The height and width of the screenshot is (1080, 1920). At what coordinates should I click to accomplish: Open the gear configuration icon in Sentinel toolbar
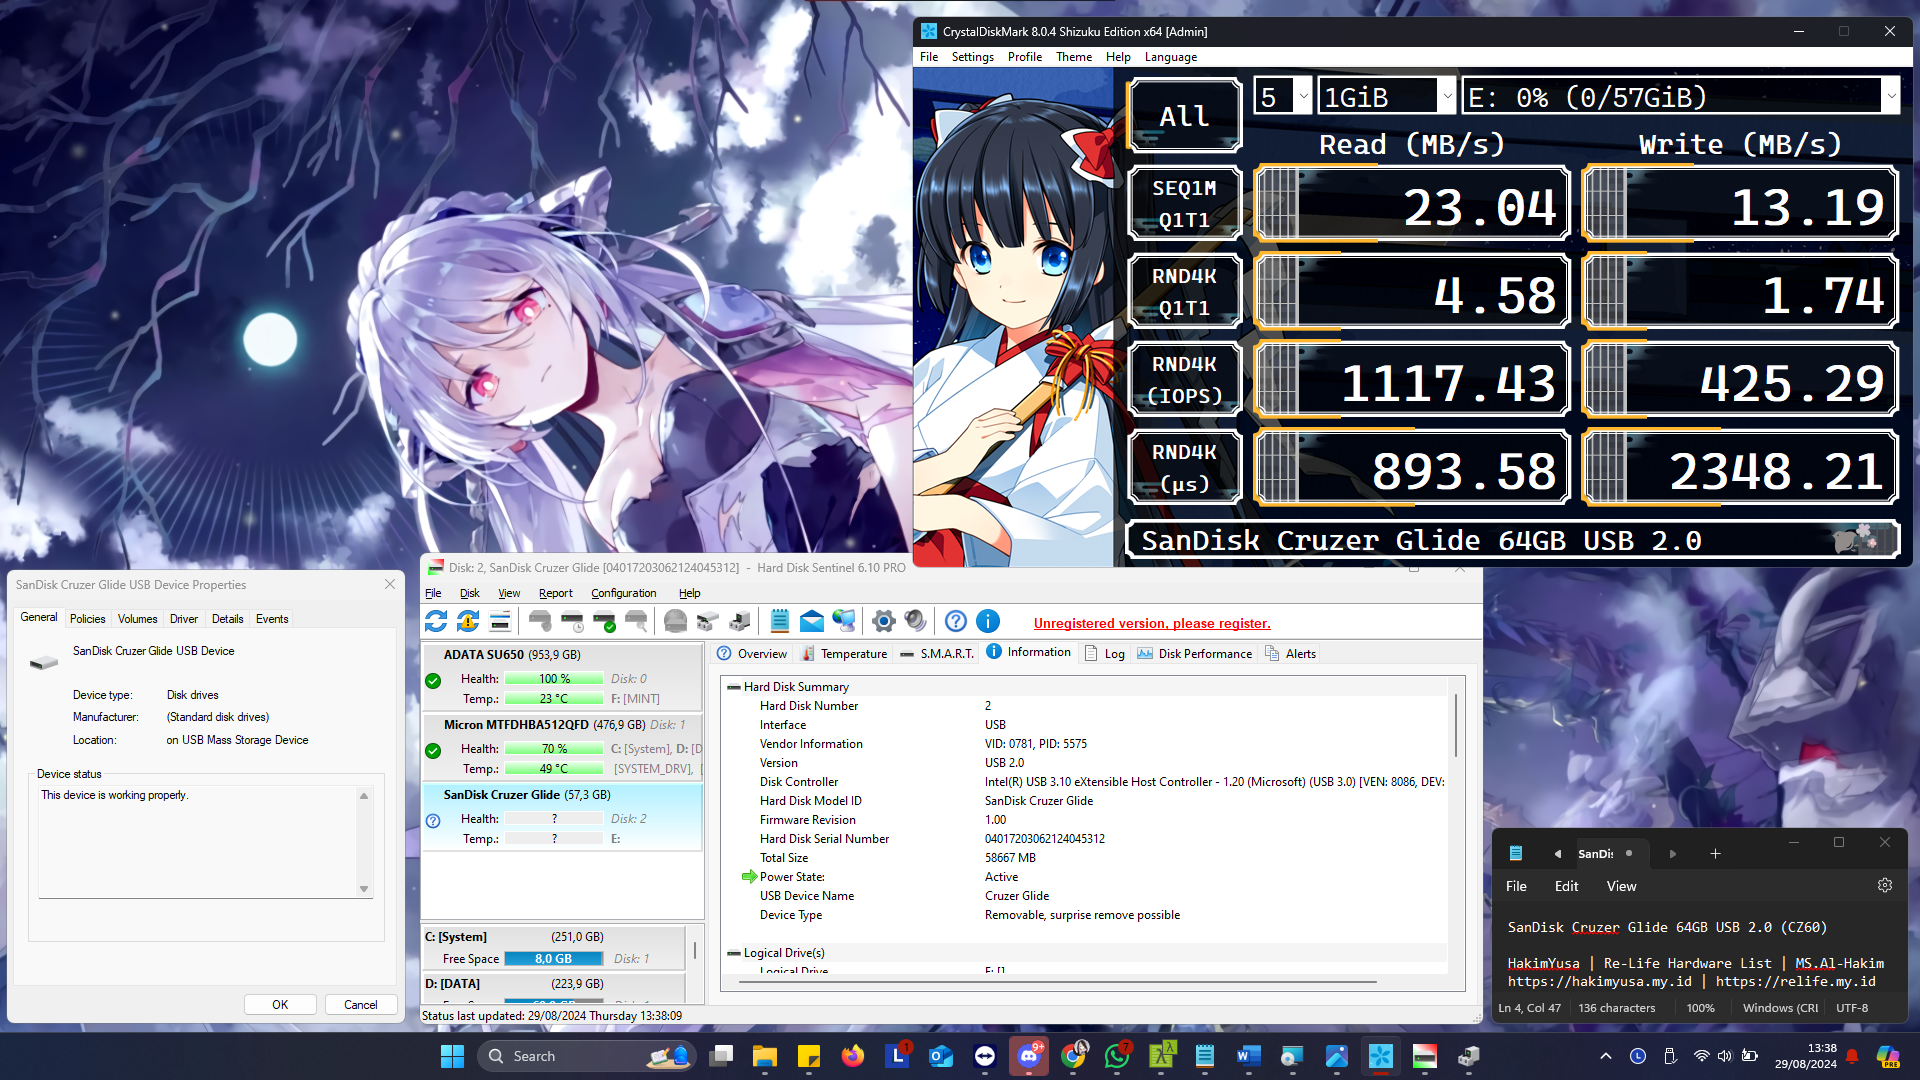point(883,621)
